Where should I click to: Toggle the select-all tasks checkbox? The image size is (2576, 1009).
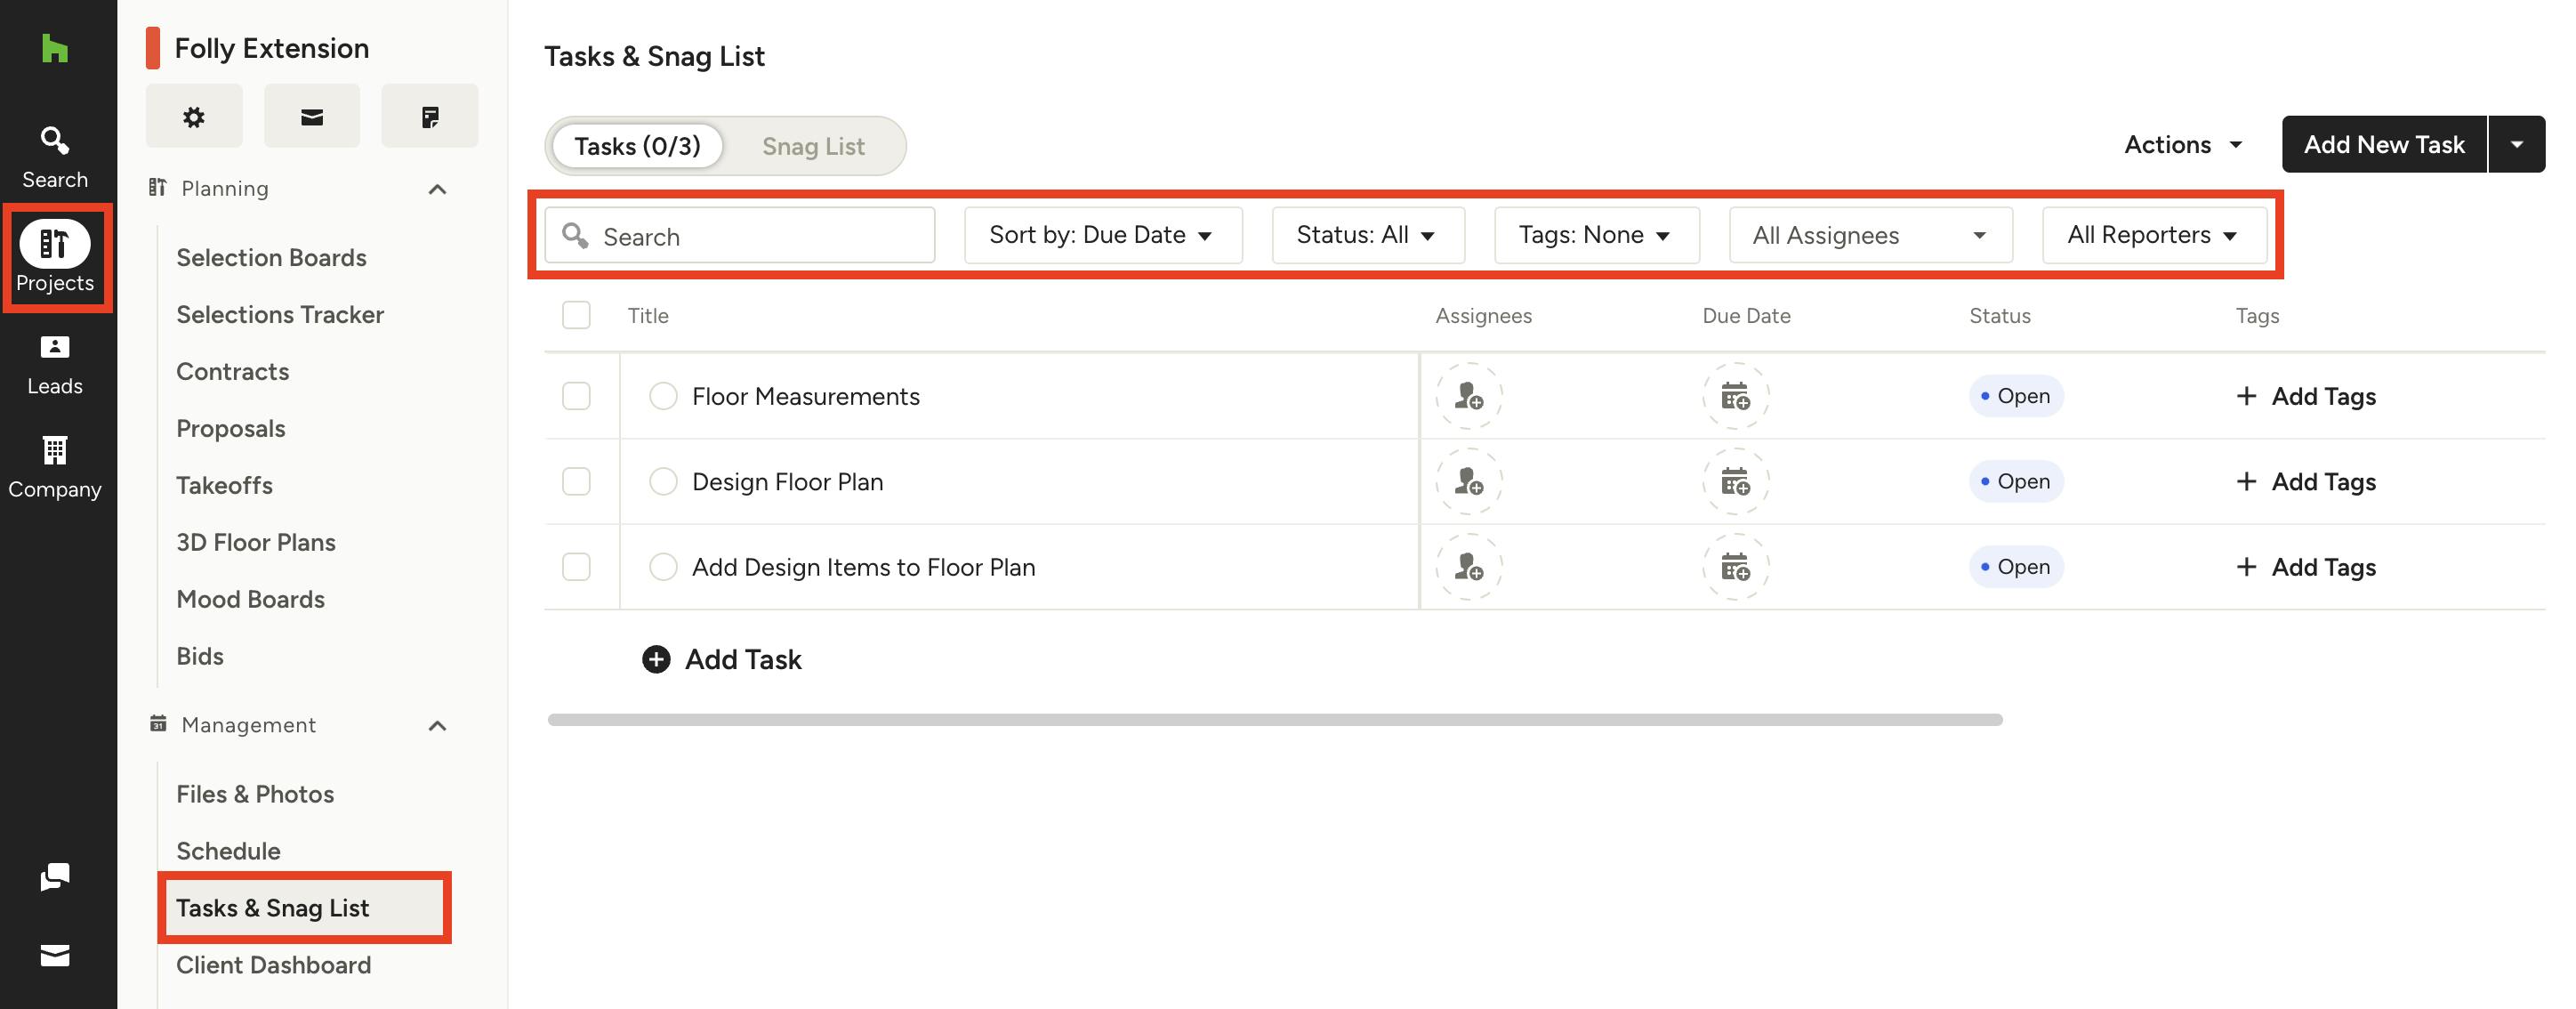[576, 315]
